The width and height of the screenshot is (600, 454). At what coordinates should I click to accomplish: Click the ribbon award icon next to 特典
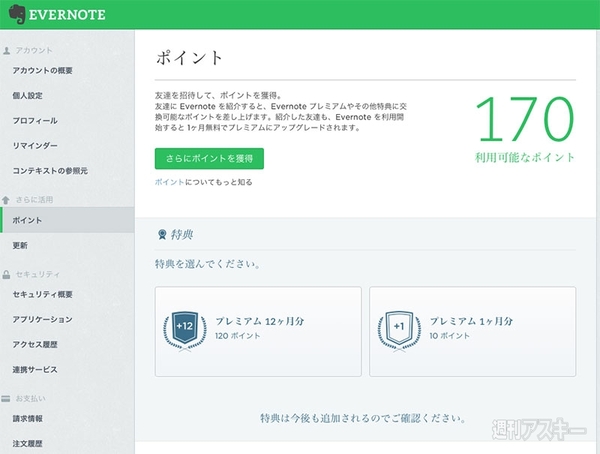[162, 234]
